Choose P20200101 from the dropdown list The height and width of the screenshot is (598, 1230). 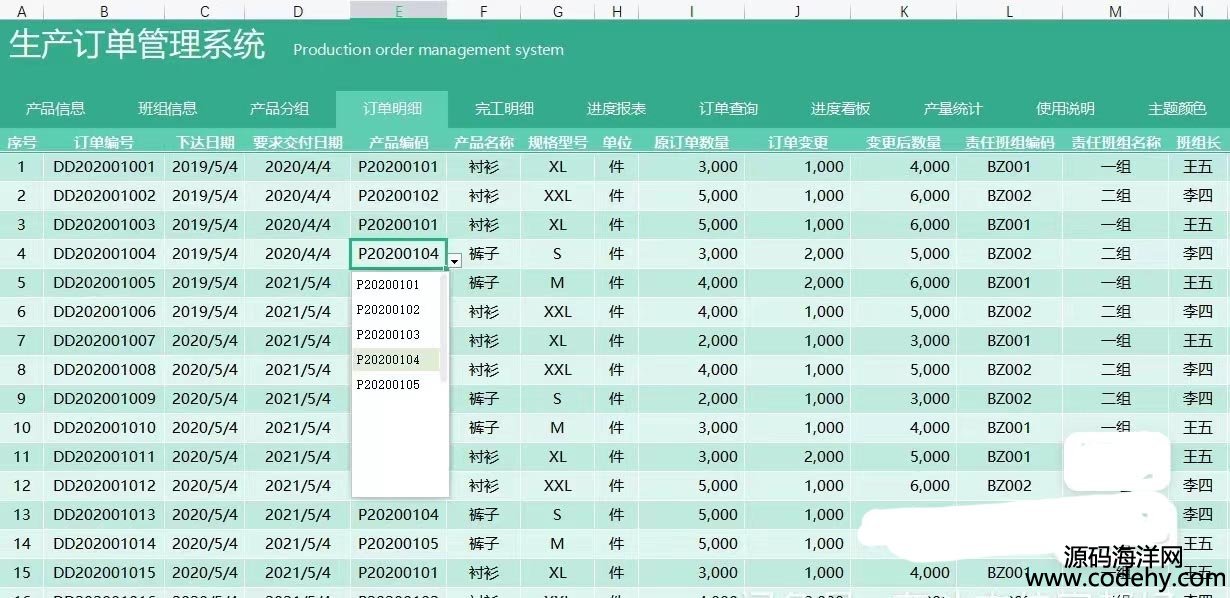tap(396, 284)
